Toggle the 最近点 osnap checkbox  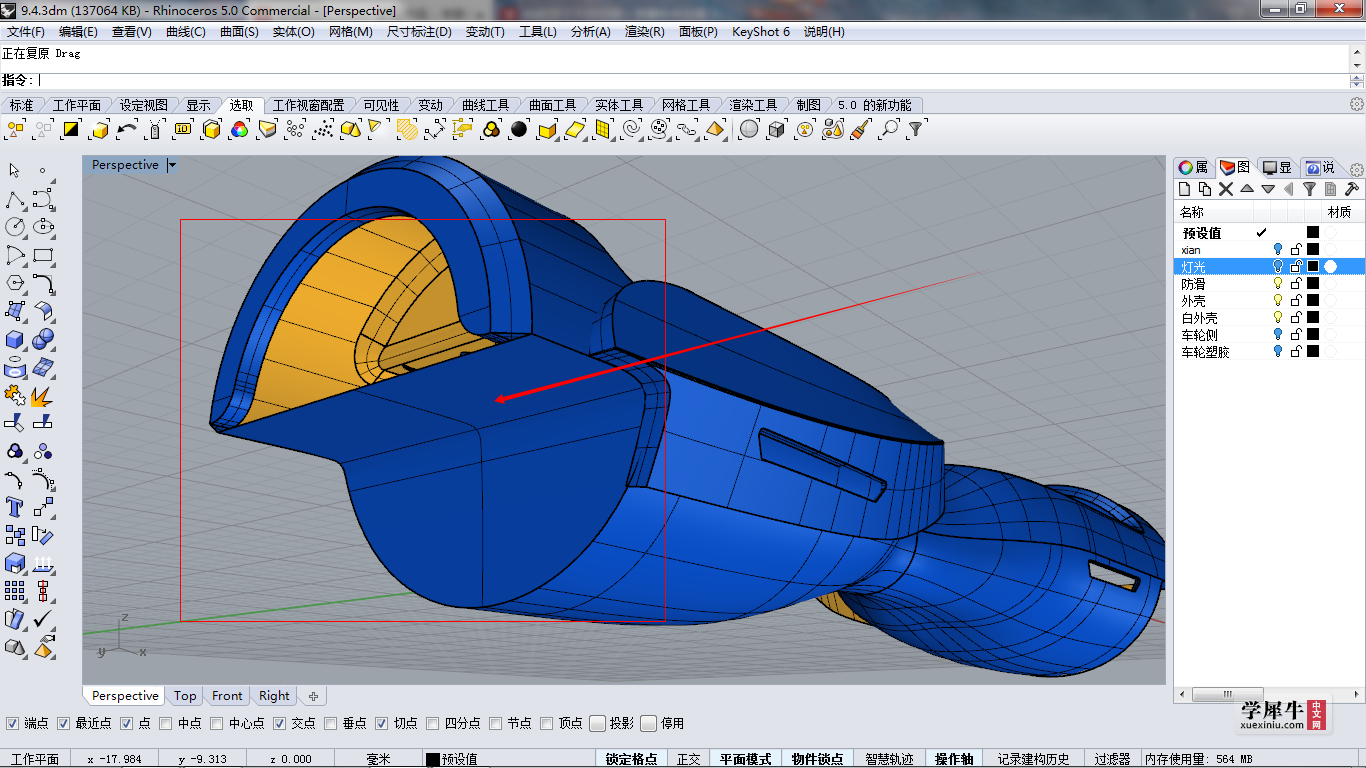point(64,723)
